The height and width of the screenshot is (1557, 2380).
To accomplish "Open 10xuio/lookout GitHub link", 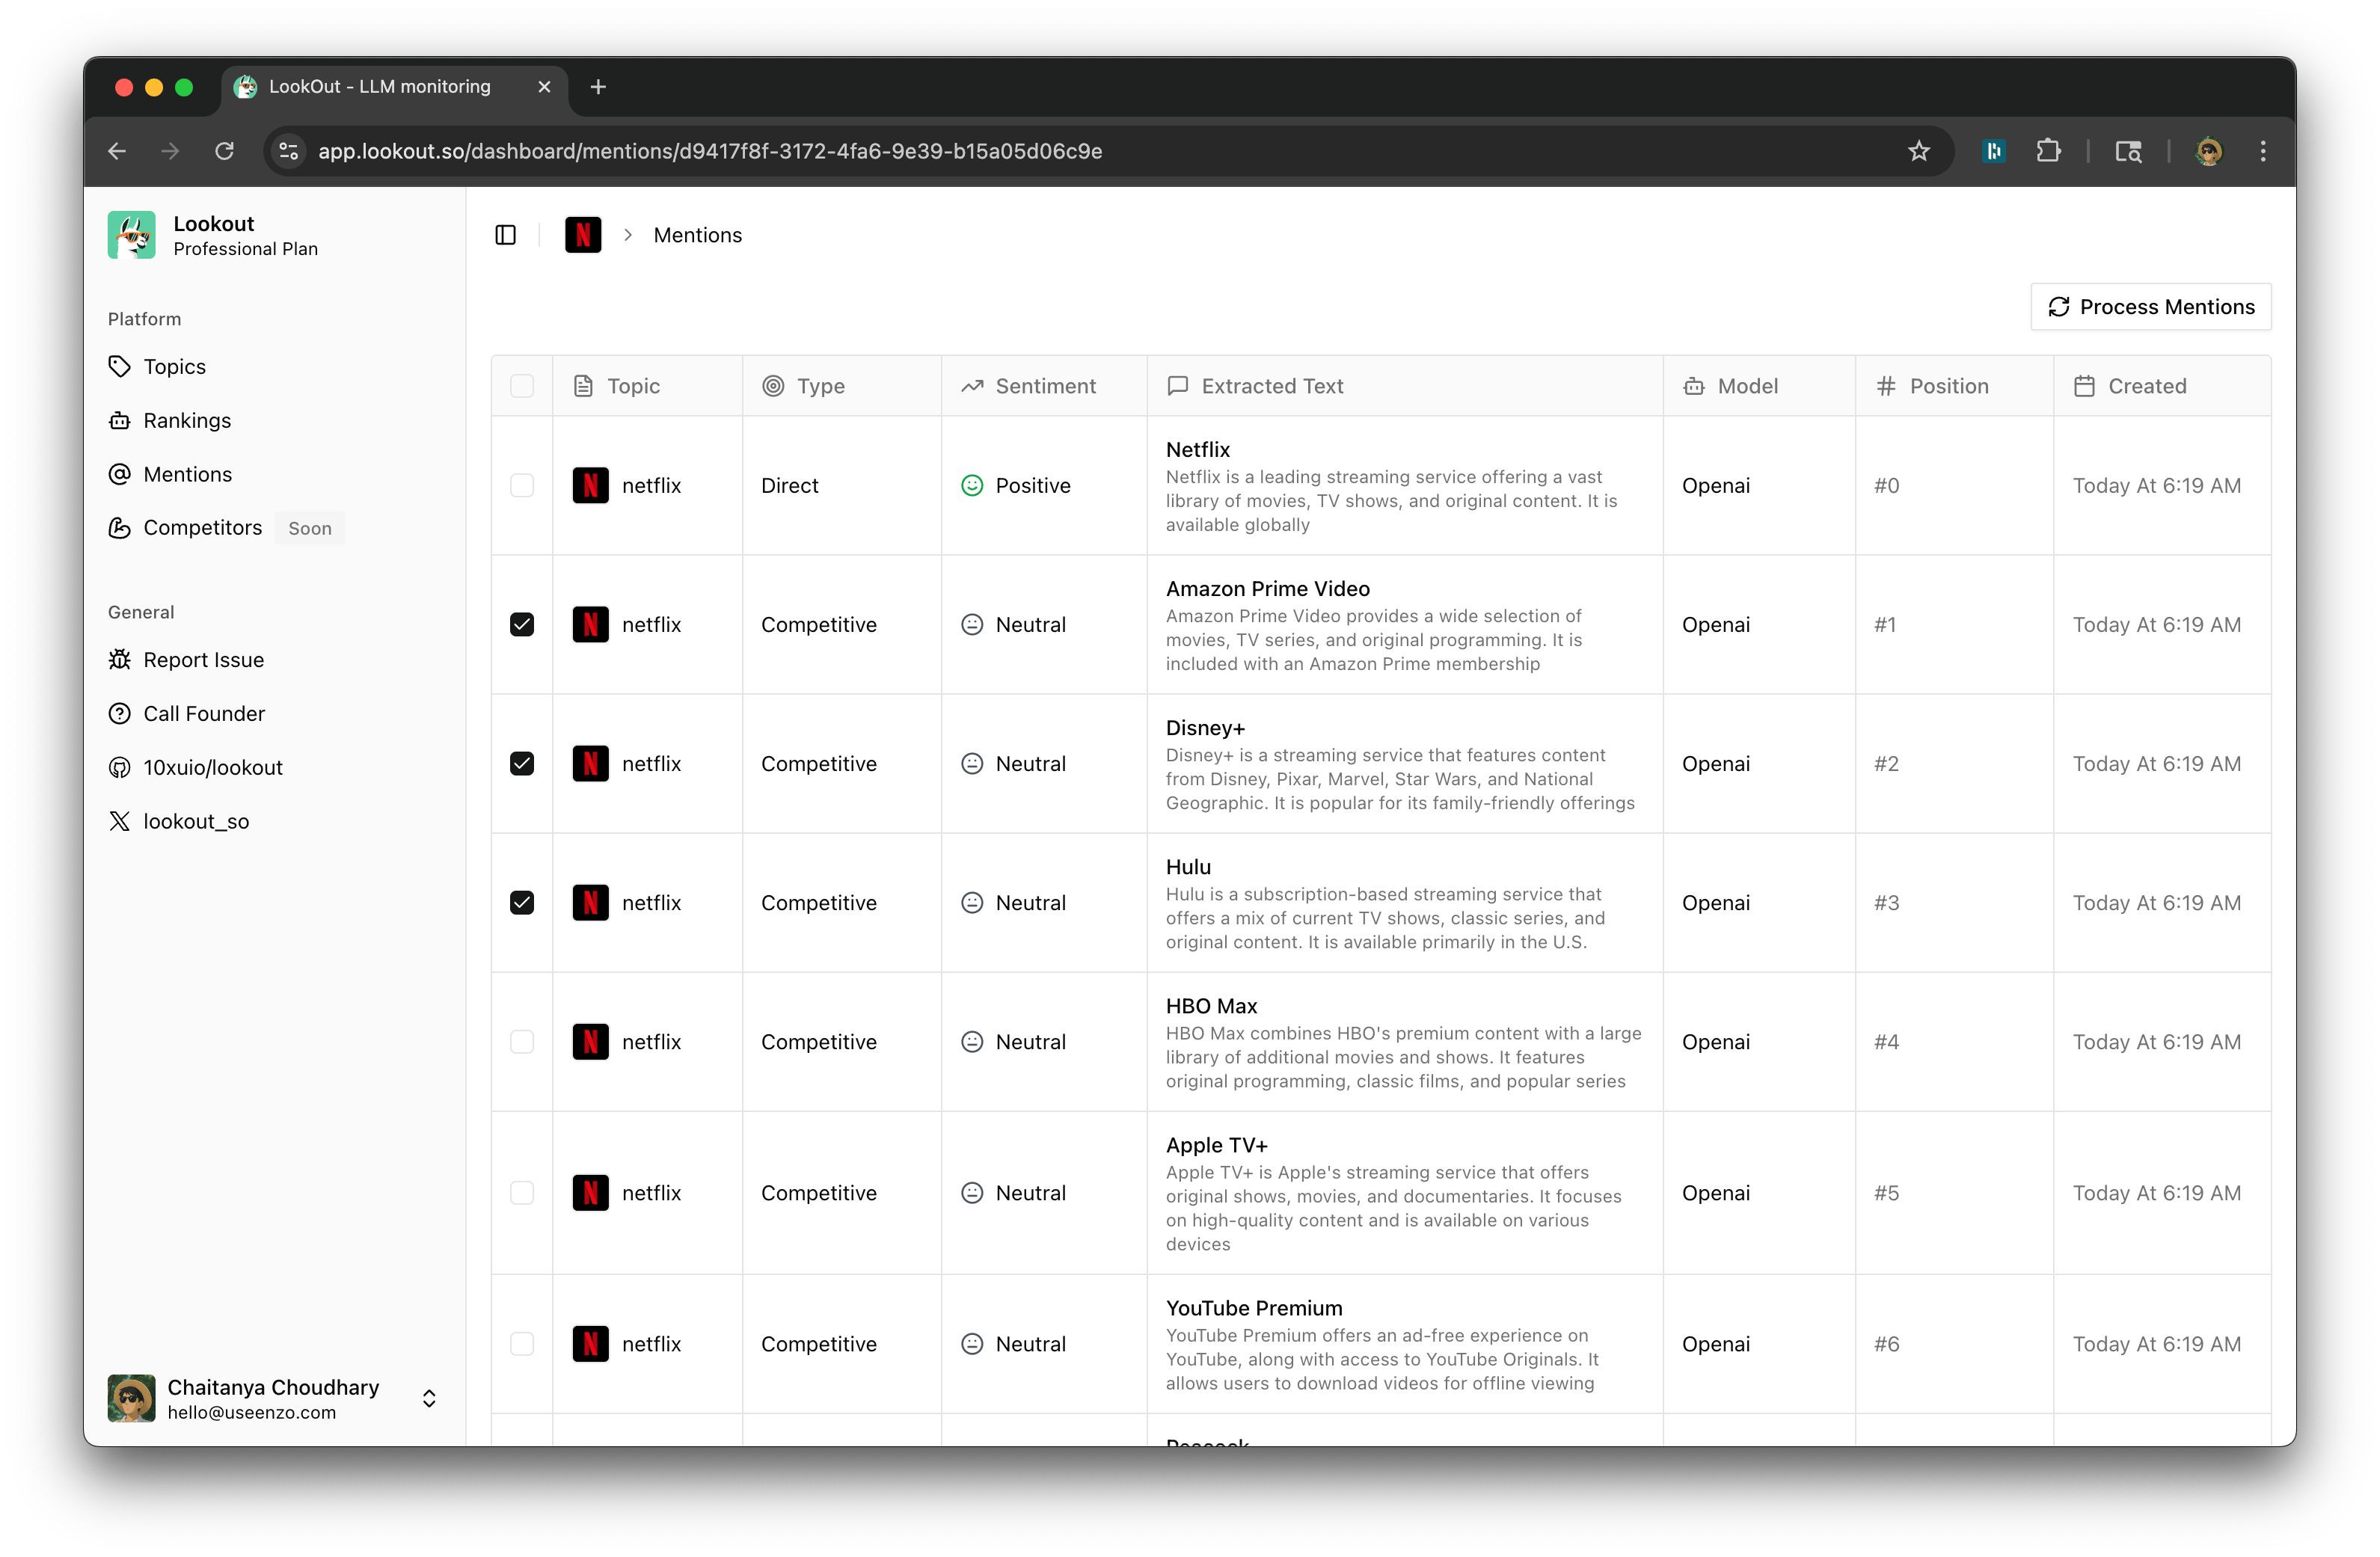I will tap(212, 768).
